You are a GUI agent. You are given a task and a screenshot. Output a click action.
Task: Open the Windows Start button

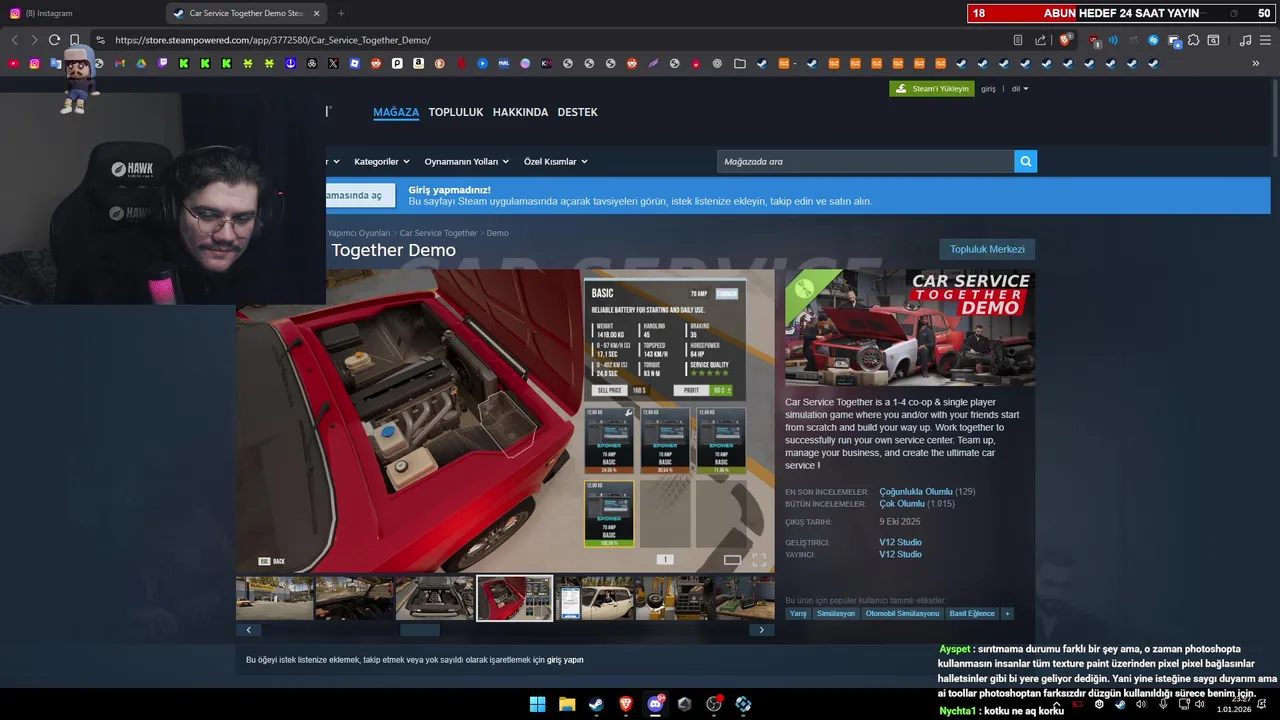point(537,704)
